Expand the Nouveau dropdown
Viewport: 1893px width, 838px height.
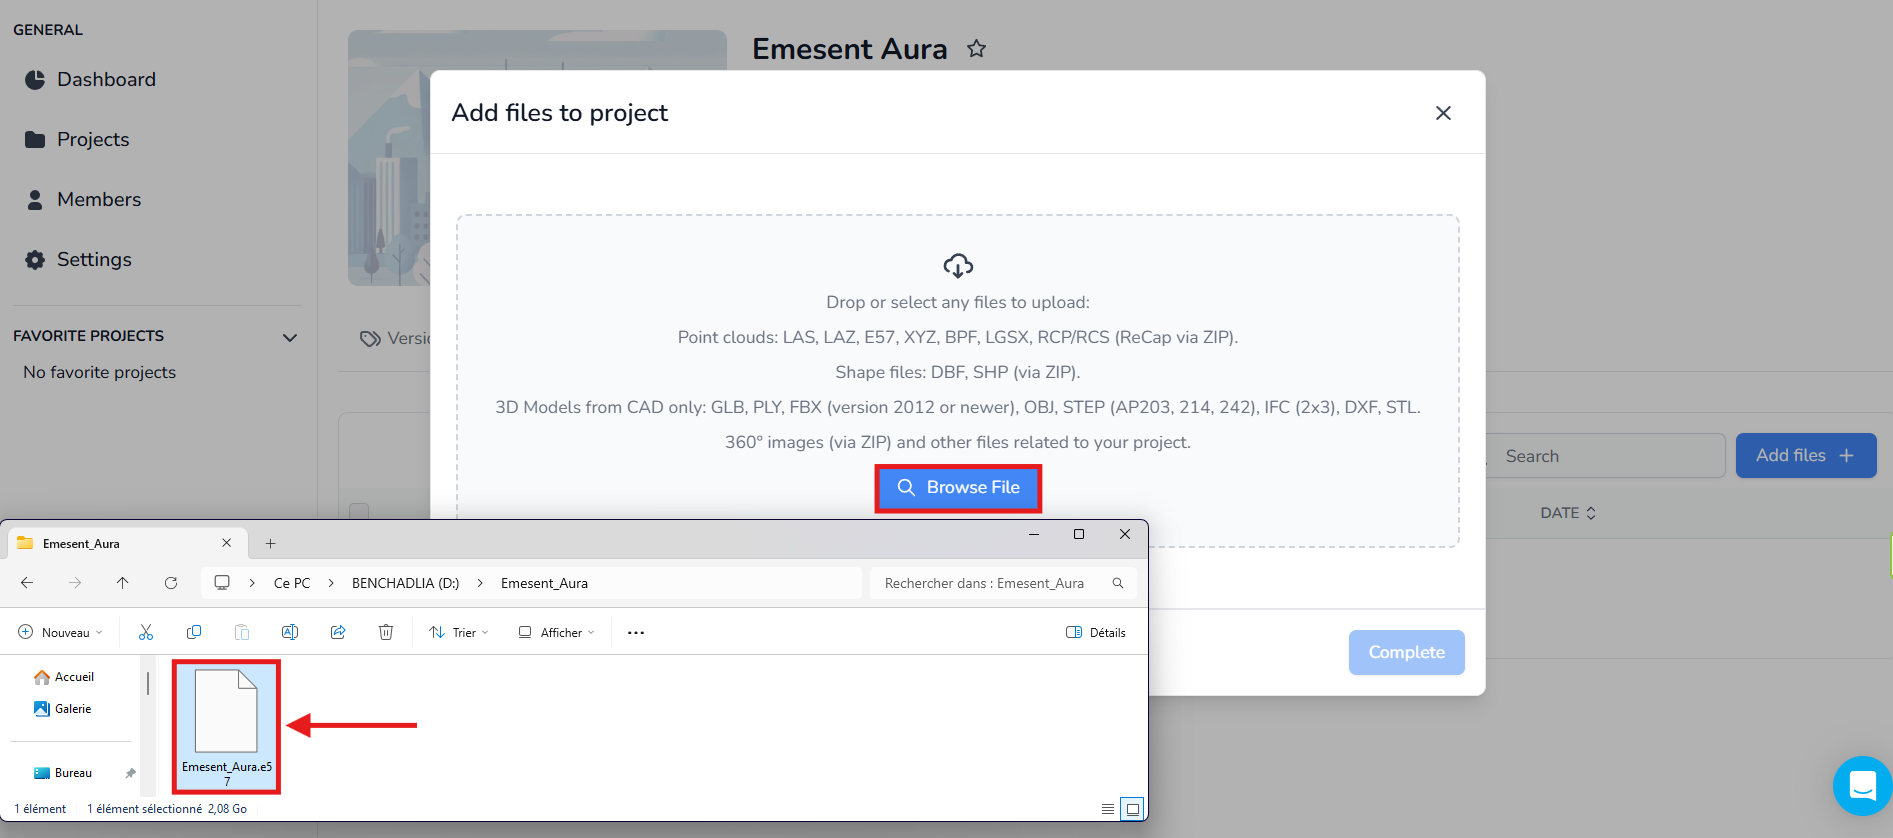[x=61, y=632]
